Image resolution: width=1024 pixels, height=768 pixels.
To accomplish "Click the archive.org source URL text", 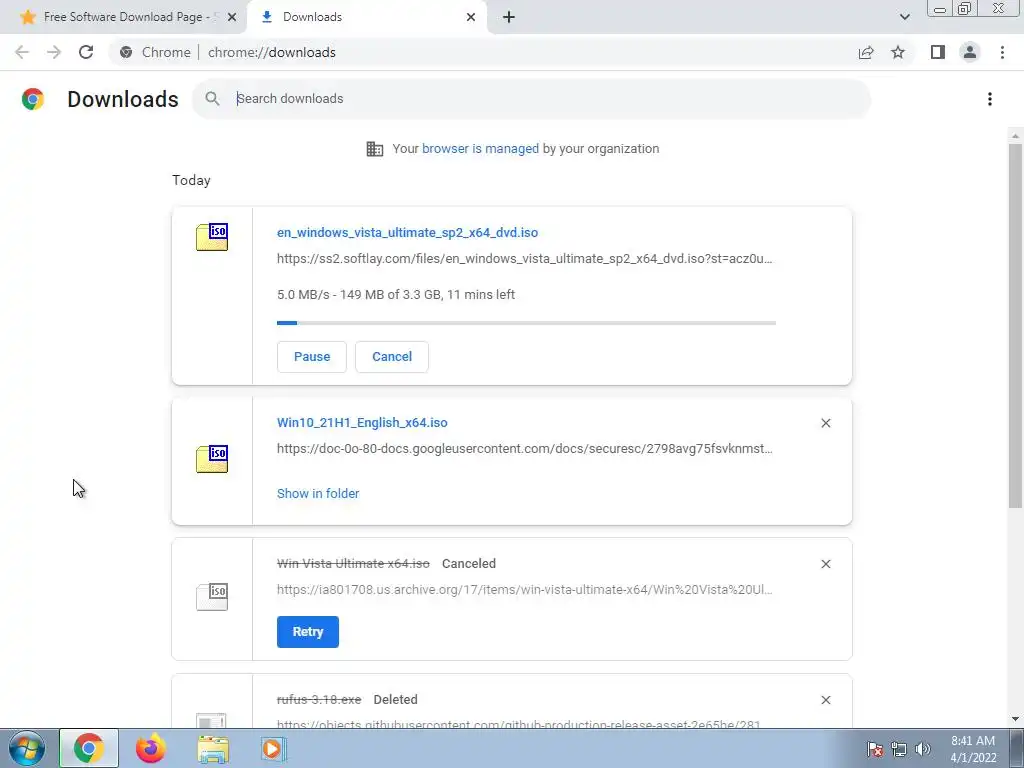I will coord(524,590).
